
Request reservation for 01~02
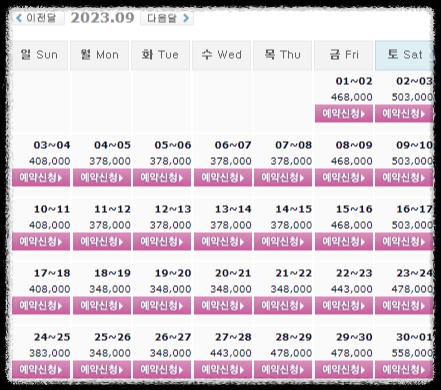[344, 114]
